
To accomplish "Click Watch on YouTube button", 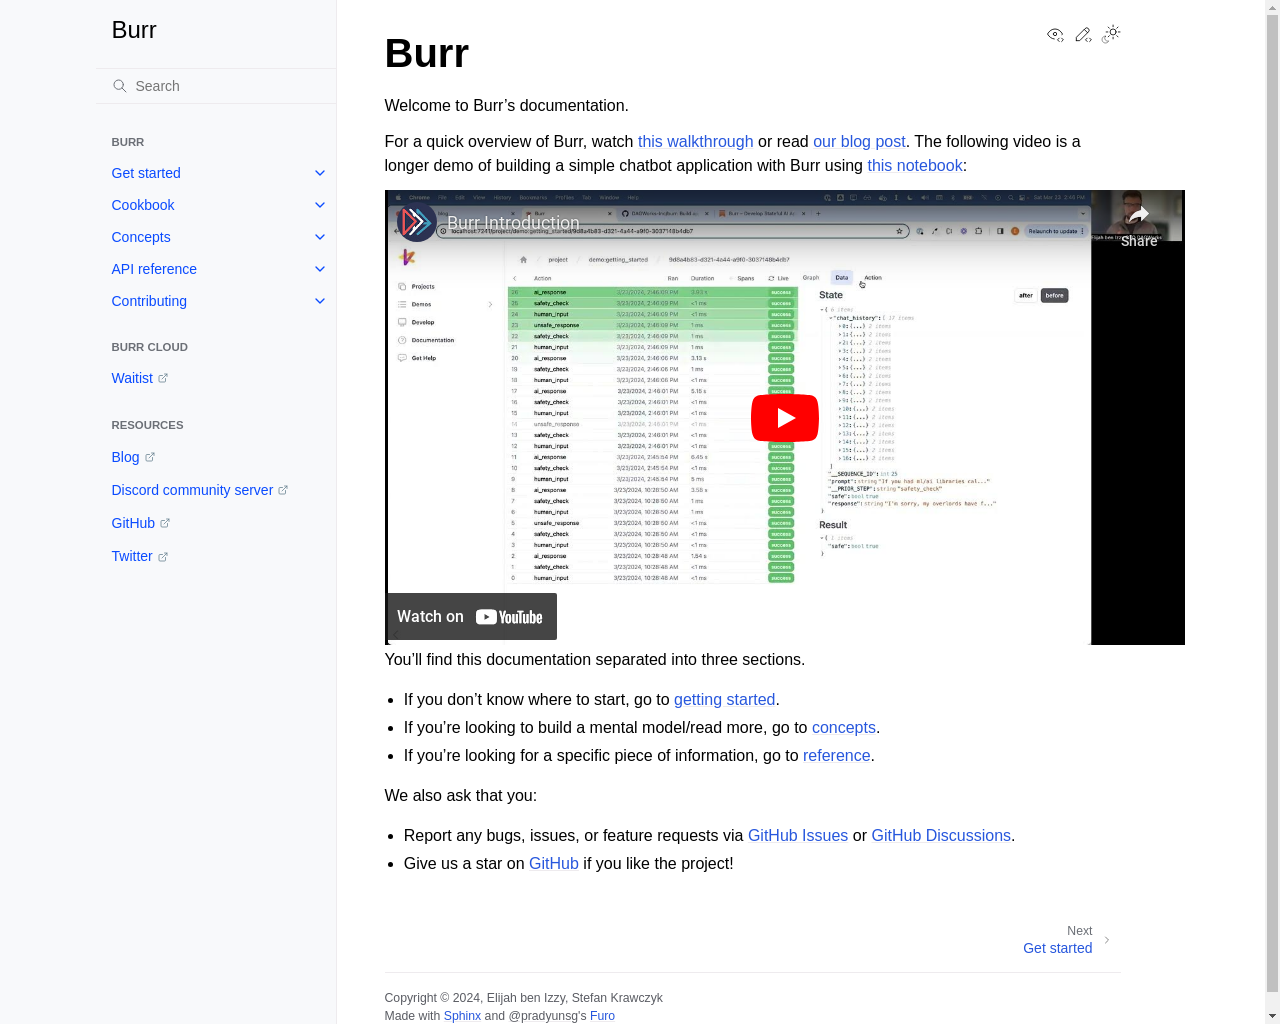I will tap(472, 617).
